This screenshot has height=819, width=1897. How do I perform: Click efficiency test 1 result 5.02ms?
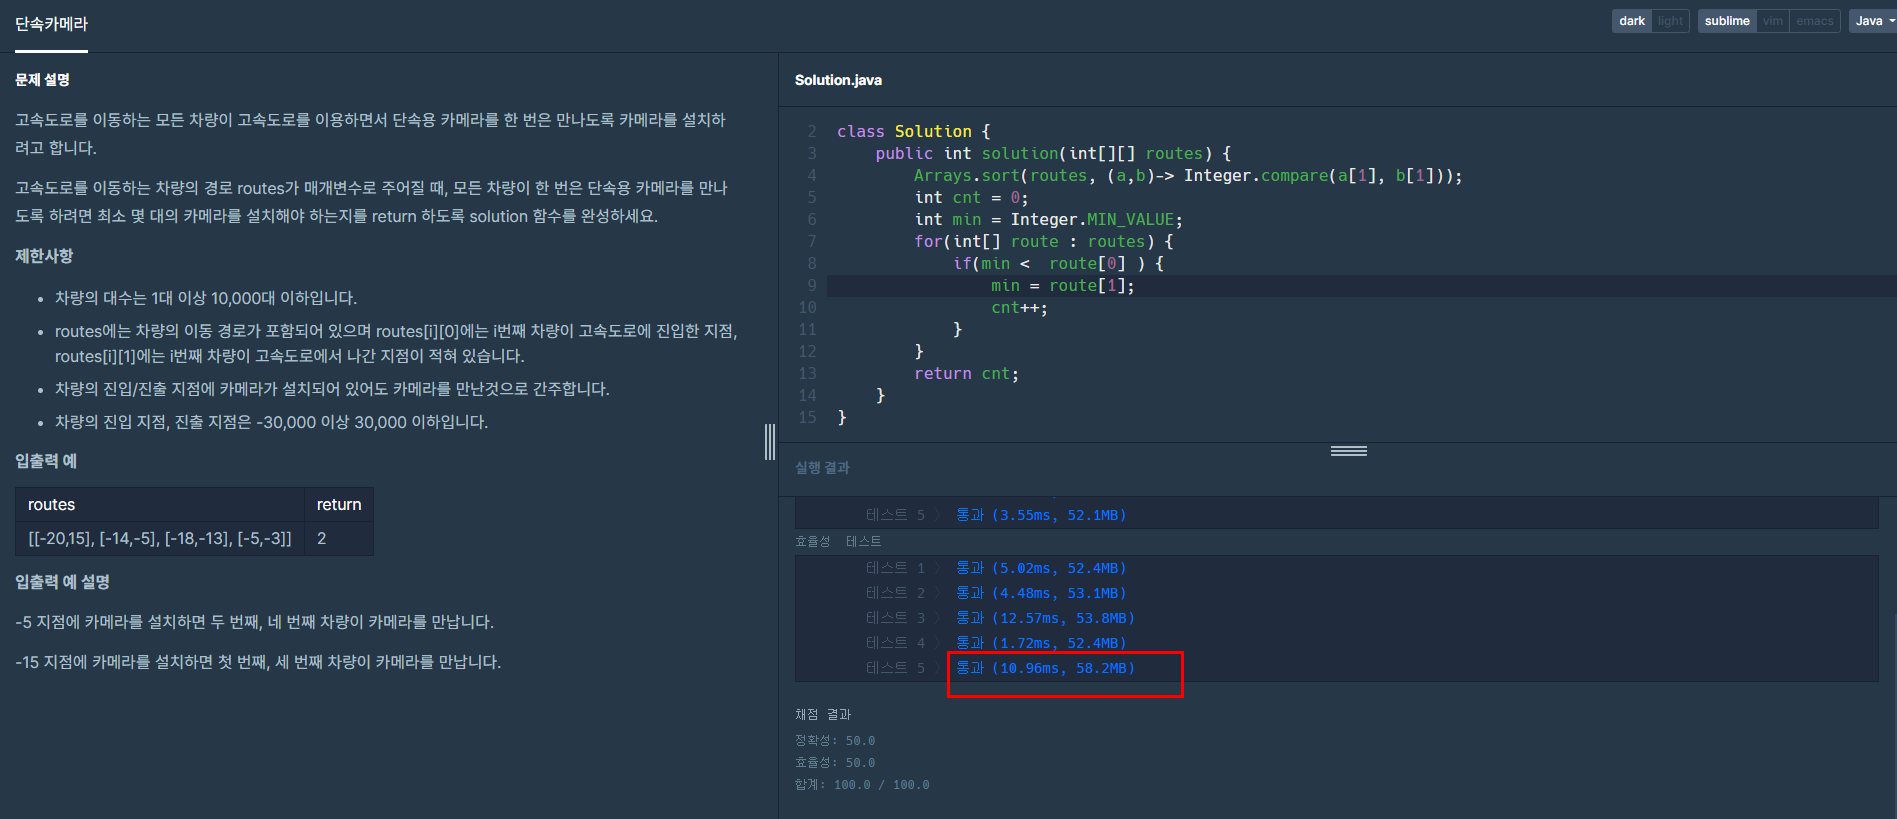1041,568
